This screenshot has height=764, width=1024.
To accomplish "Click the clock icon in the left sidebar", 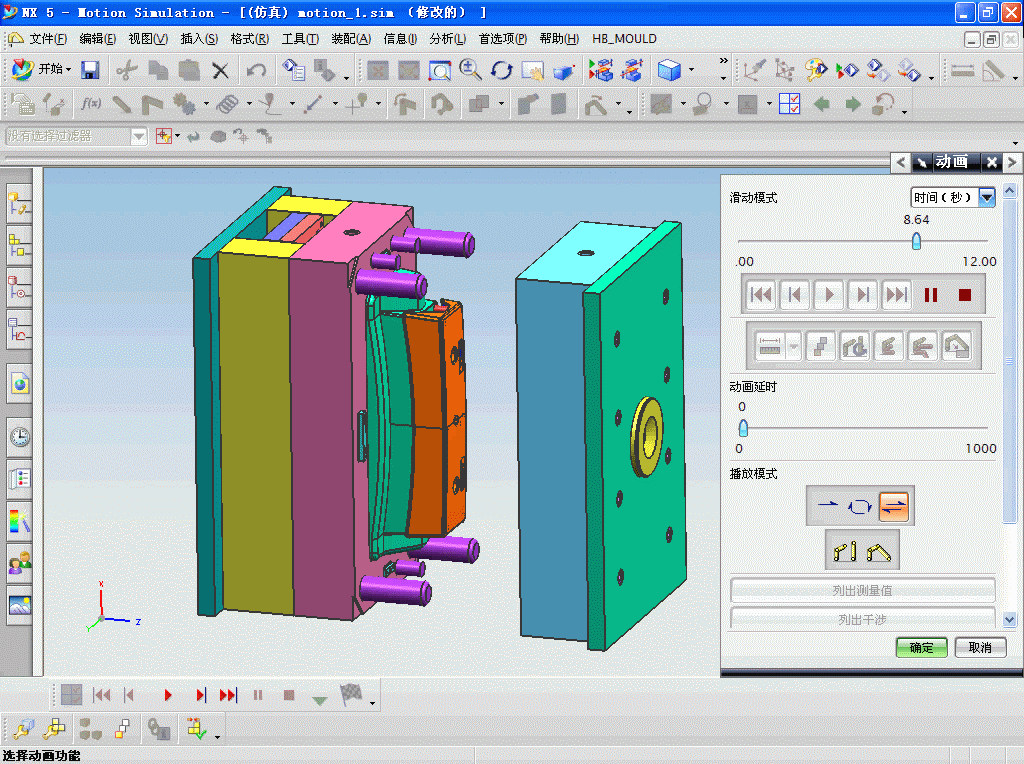I will click(20, 437).
